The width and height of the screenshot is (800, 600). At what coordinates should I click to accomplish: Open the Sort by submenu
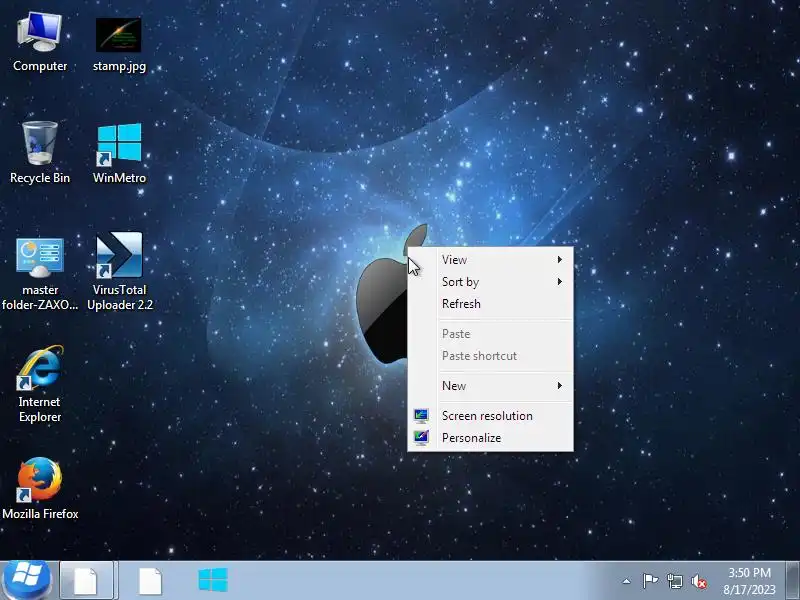click(x=491, y=282)
